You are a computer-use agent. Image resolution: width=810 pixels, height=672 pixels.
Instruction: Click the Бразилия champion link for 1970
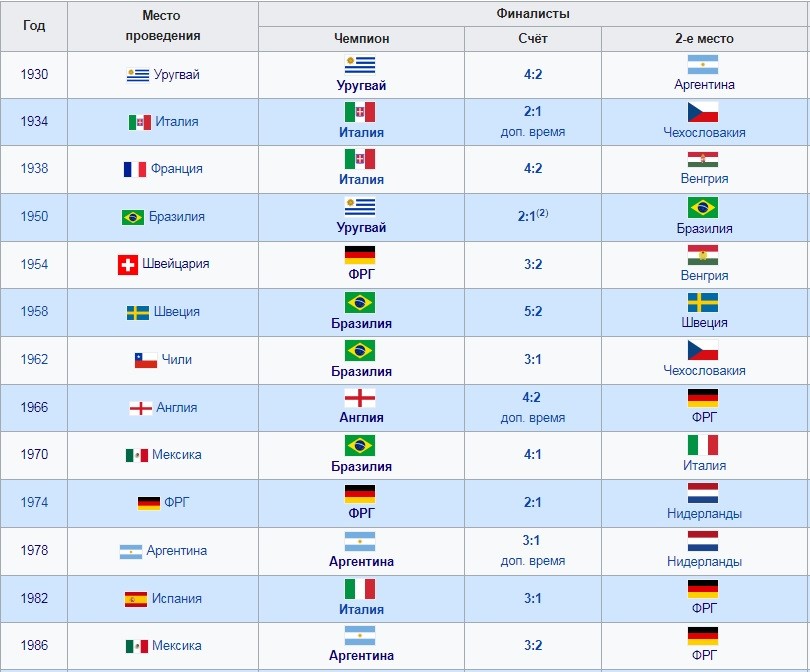point(361,466)
